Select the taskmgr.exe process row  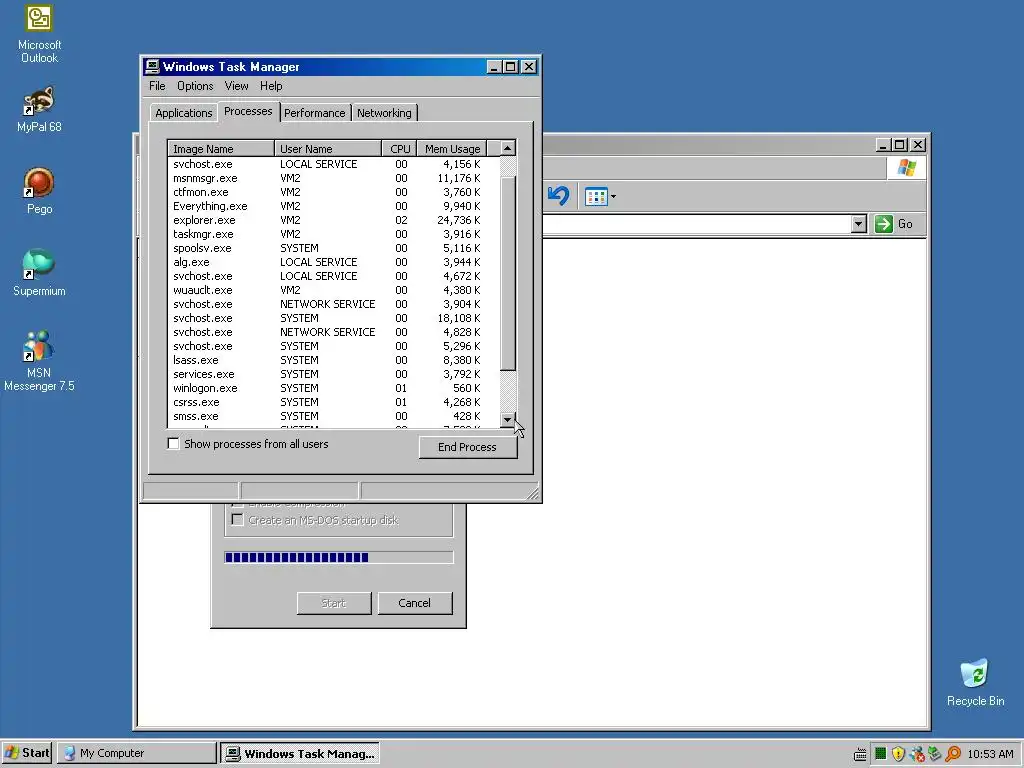(x=333, y=234)
